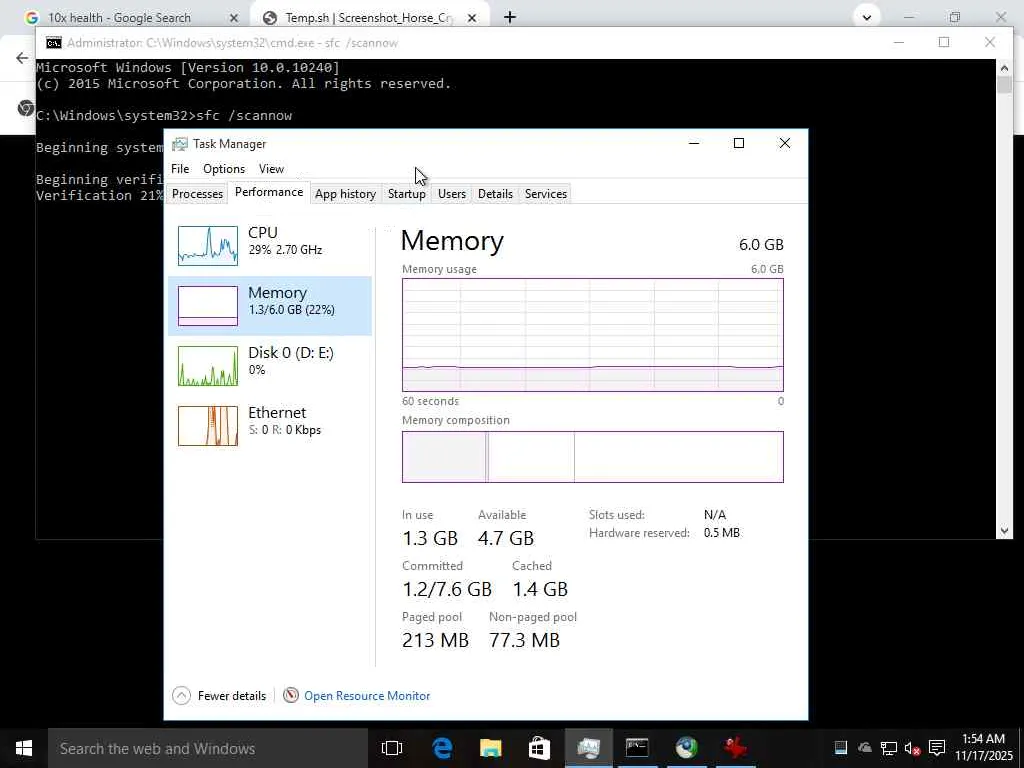Switch to the Processes tab
This screenshot has height=768, width=1024.
(197, 194)
